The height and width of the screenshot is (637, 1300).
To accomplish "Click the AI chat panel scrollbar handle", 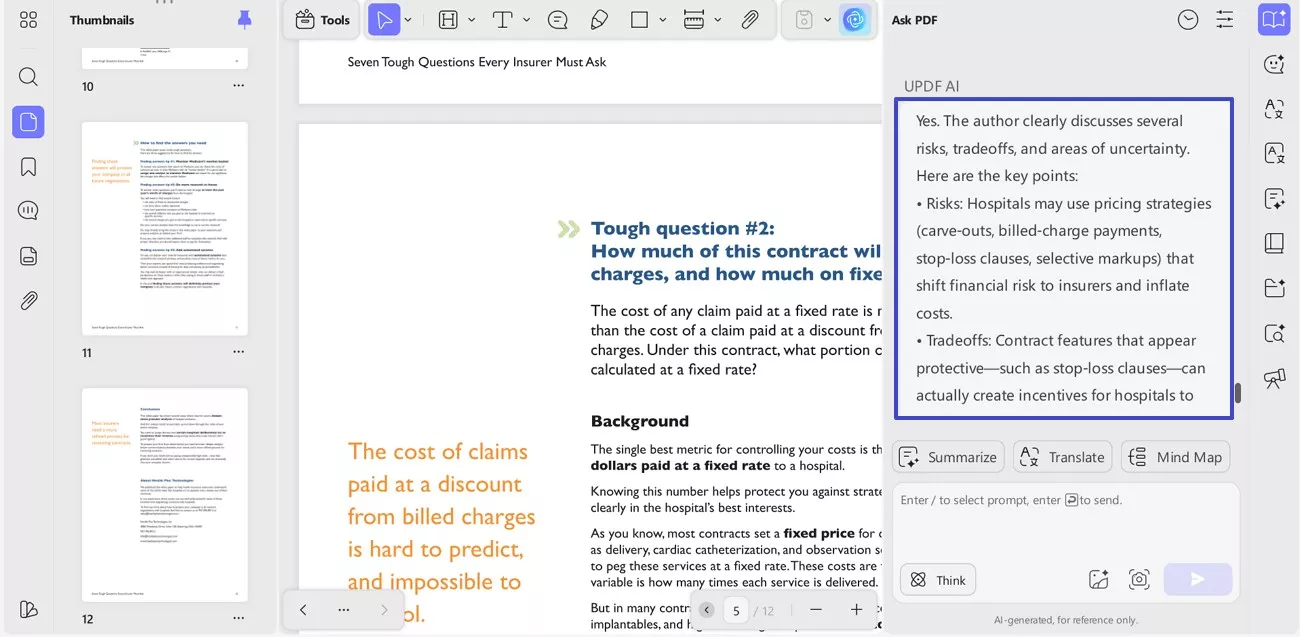I will (1238, 393).
